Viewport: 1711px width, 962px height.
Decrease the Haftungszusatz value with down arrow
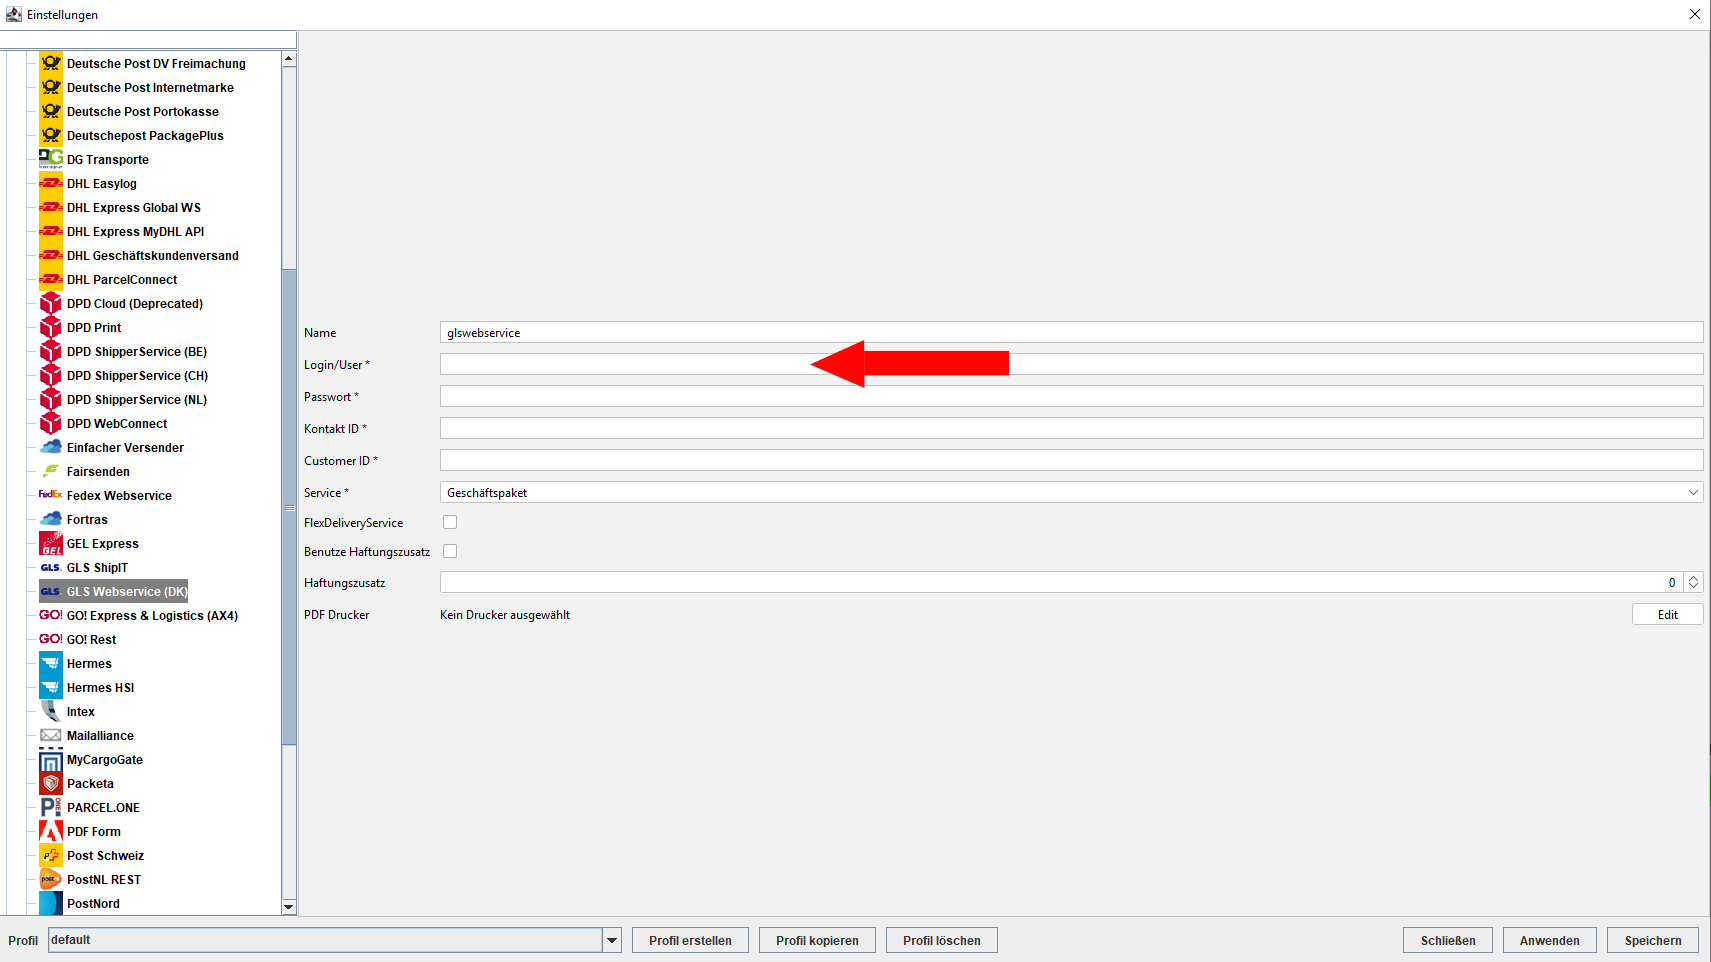coord(1693,587)
